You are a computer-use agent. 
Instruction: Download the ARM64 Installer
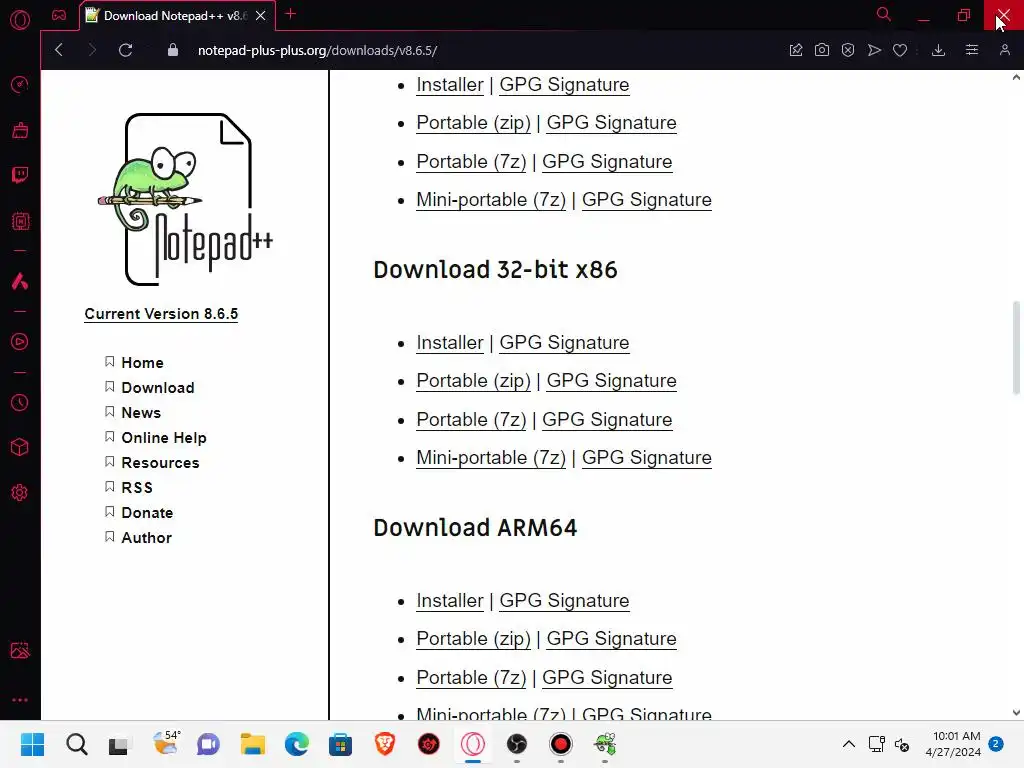point(450,601)
